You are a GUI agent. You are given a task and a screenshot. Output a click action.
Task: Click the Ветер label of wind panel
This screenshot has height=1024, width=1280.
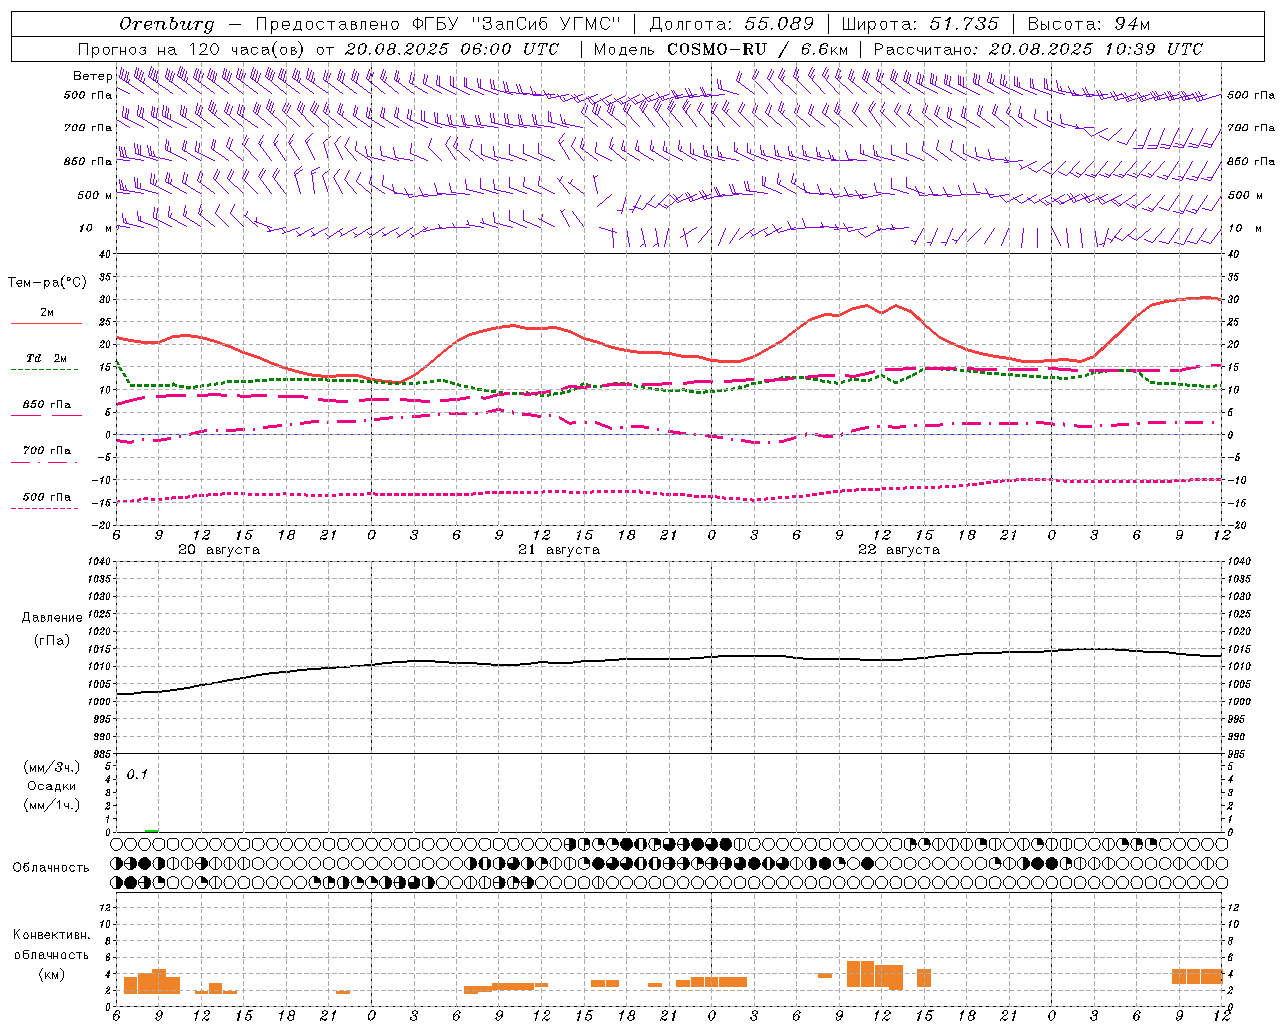point(92,76)
